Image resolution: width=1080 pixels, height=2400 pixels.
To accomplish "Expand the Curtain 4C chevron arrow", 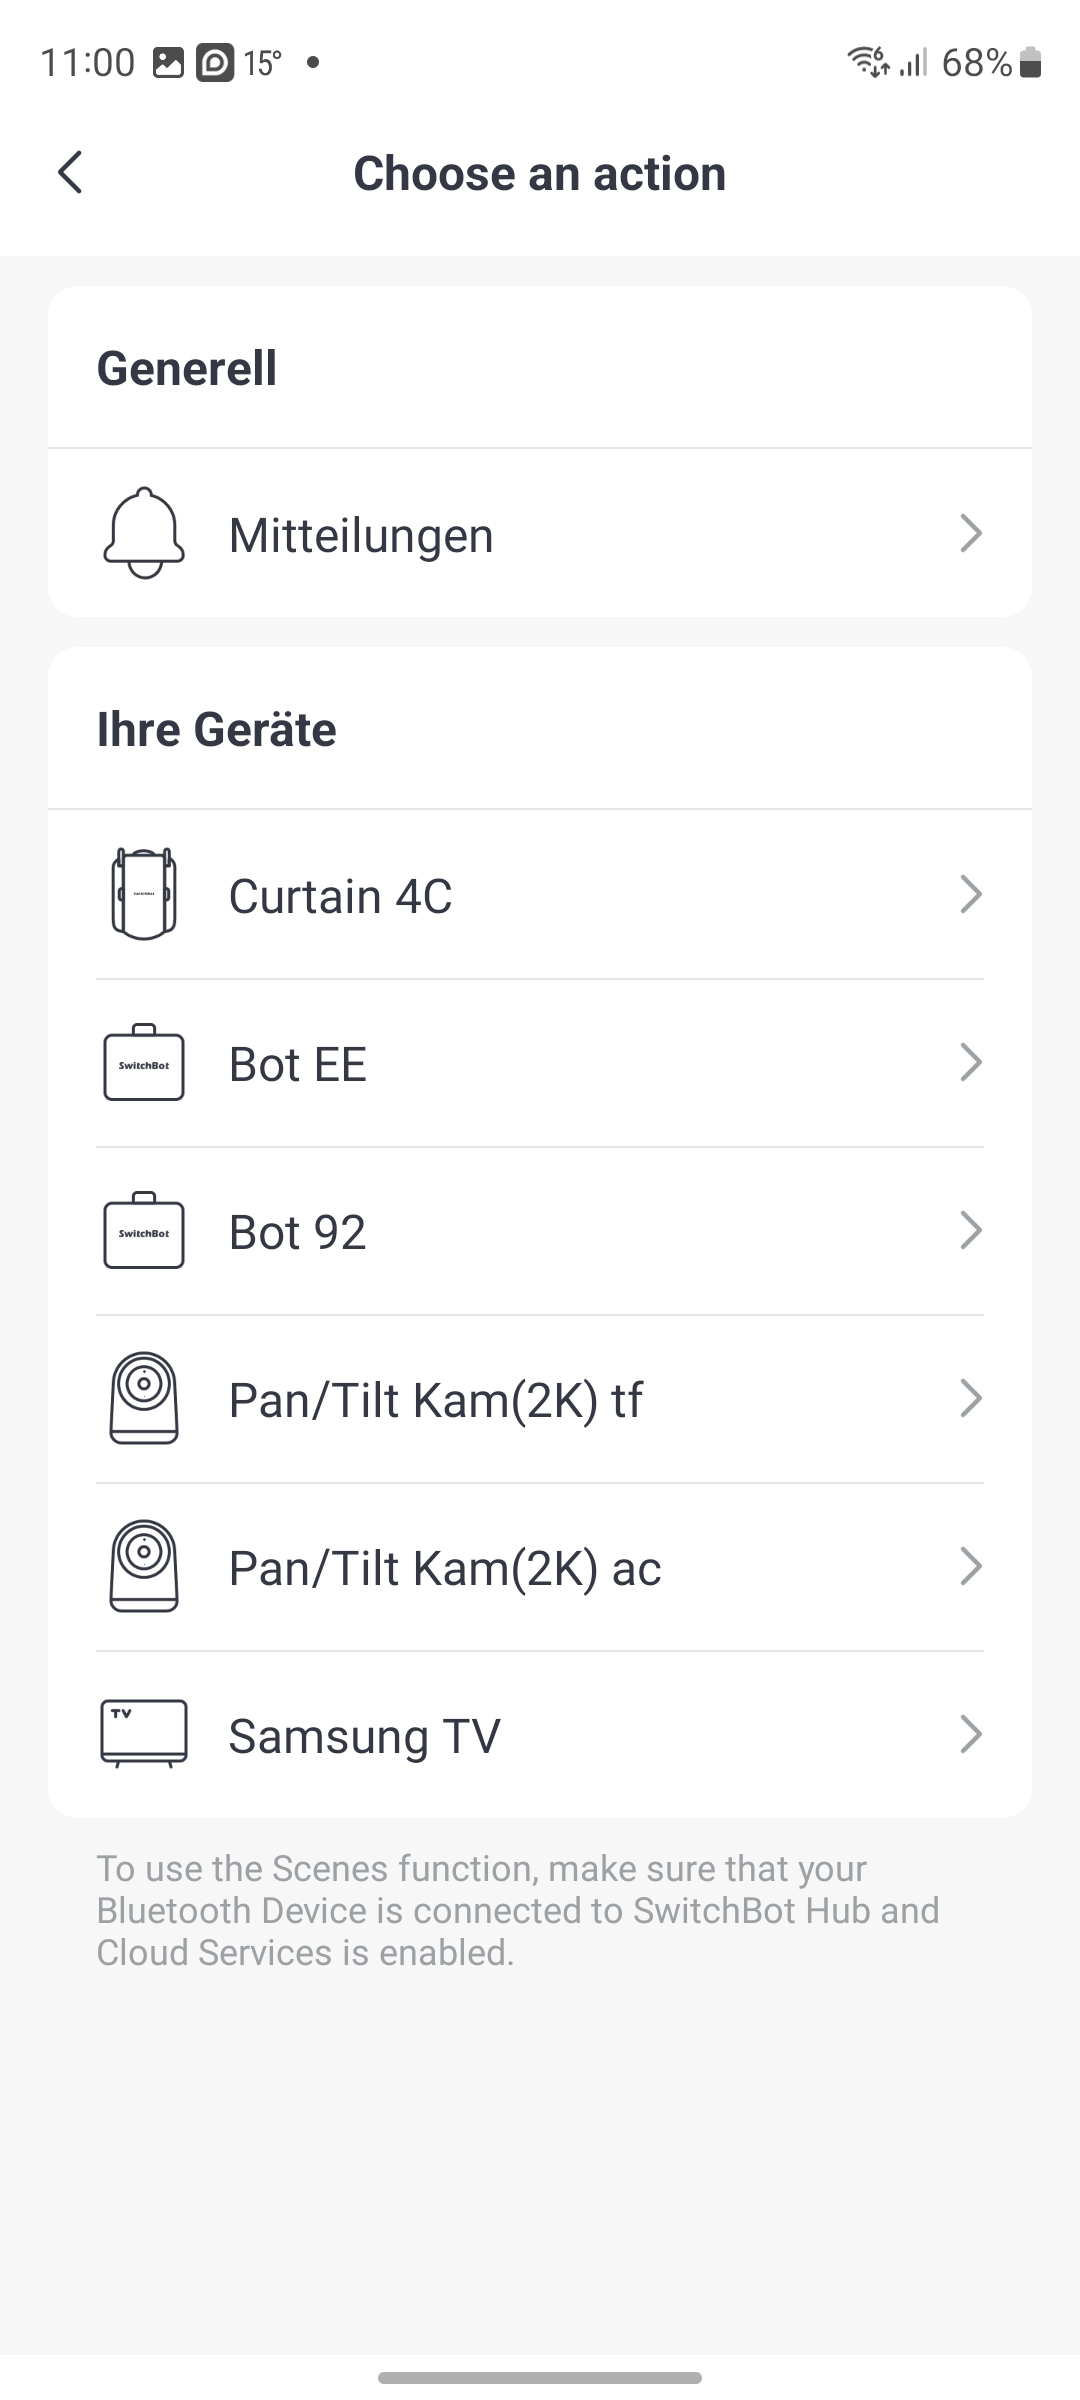I will [x=970, y=894].
